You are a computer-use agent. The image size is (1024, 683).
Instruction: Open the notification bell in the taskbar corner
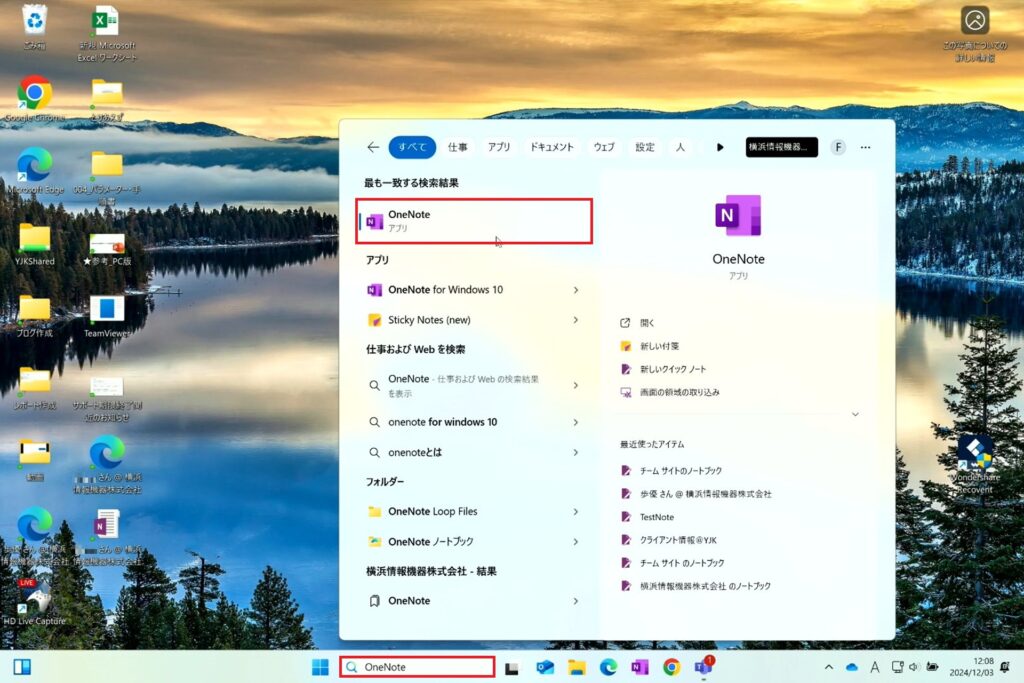[x=1004, y=667]
